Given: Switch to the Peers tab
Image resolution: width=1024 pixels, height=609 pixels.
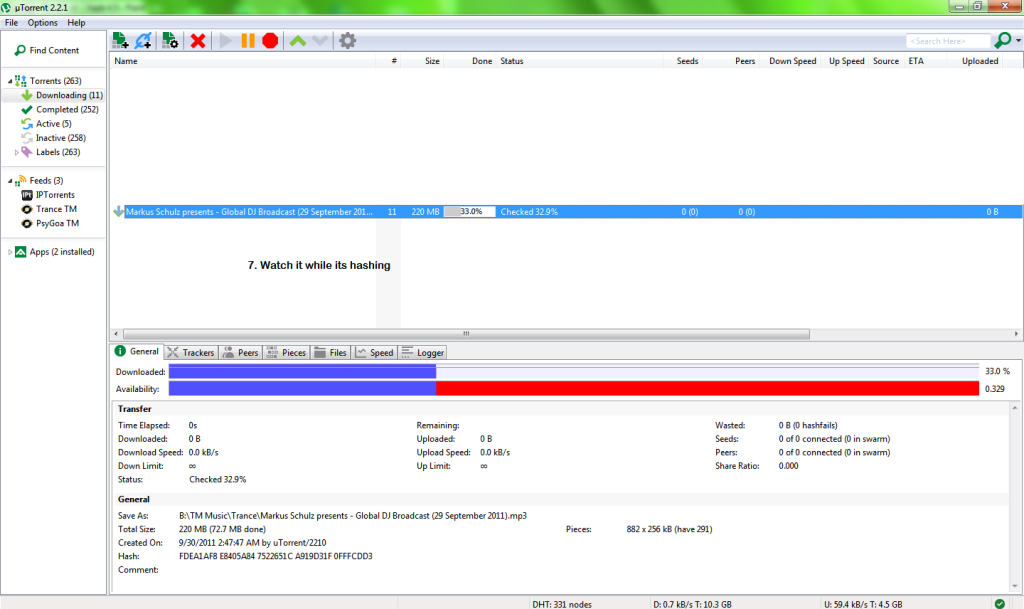Looking at the screenshot, I should click(x=240, y=352).
